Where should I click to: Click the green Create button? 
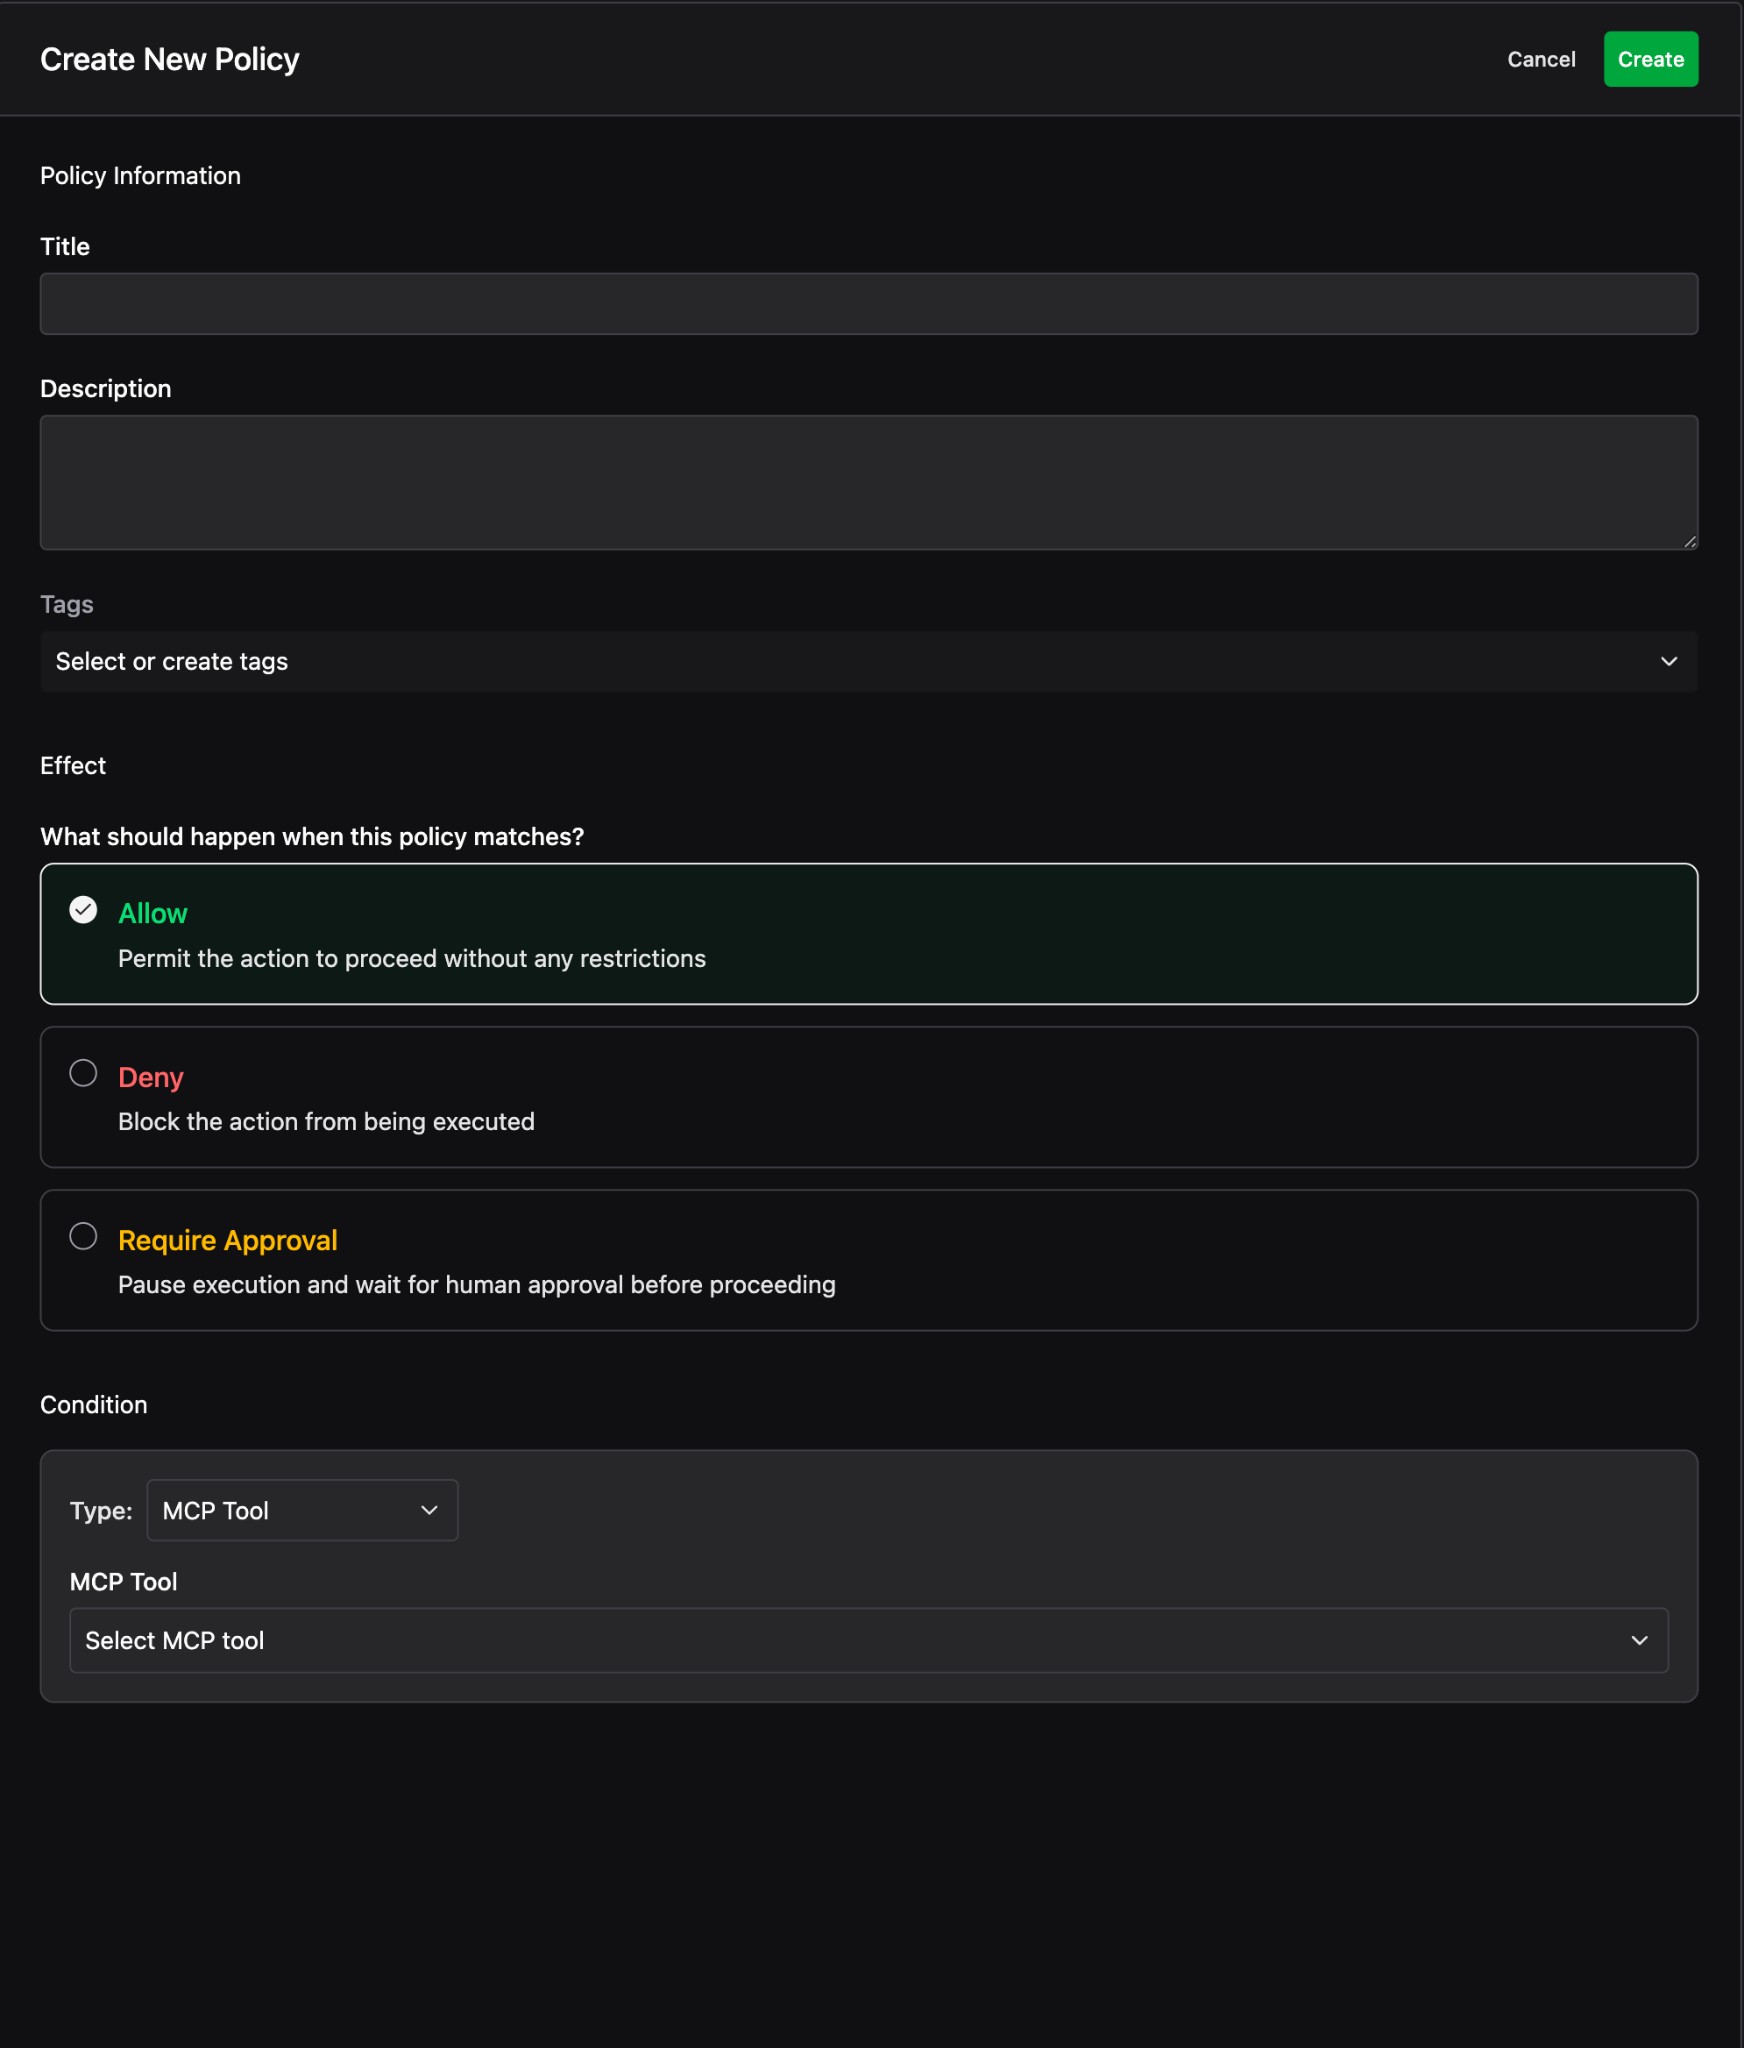pyautogui.click(x=1650, y=59)
